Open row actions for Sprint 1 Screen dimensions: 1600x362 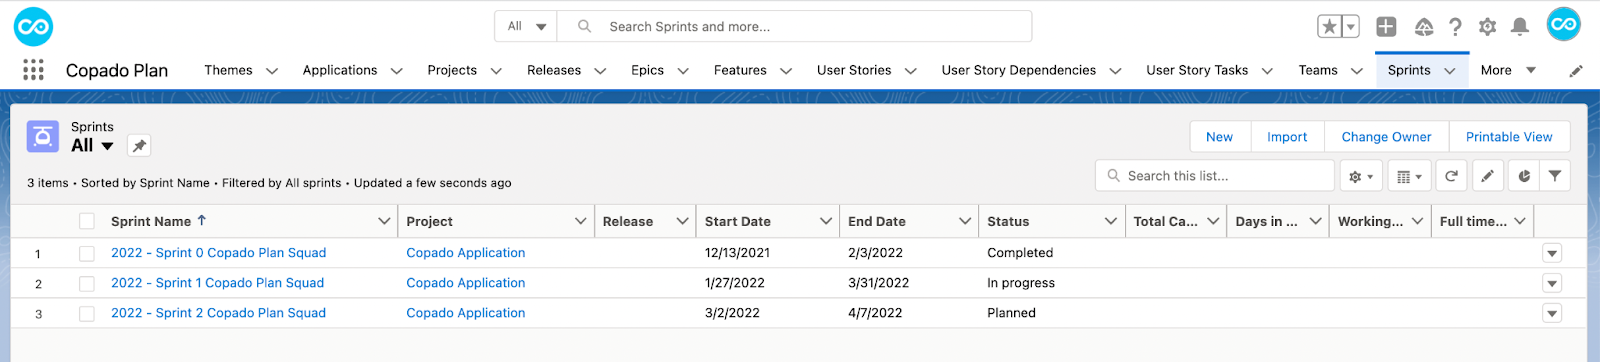tap(1552, 284)
